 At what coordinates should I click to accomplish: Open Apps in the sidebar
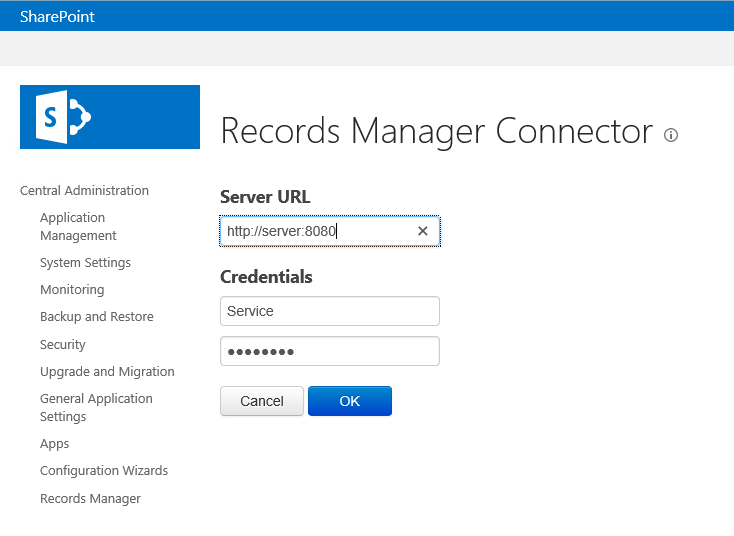point(54,444)
